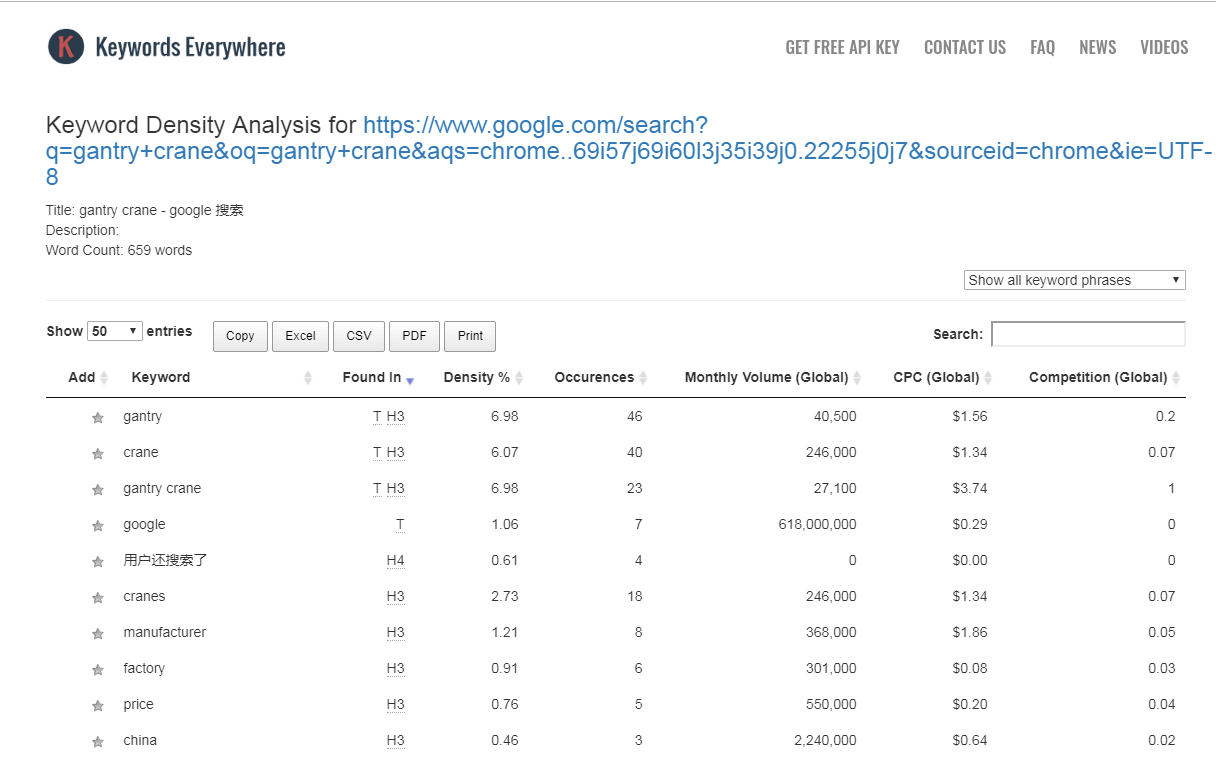Screen dimensions: 1216x760
Task: Star the 'factory' keyword row
Action: [x=98, y=670]
